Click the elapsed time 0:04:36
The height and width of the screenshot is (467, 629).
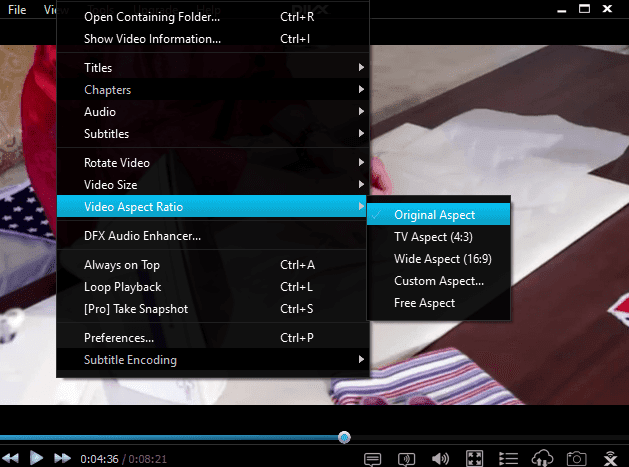(99, 459)
